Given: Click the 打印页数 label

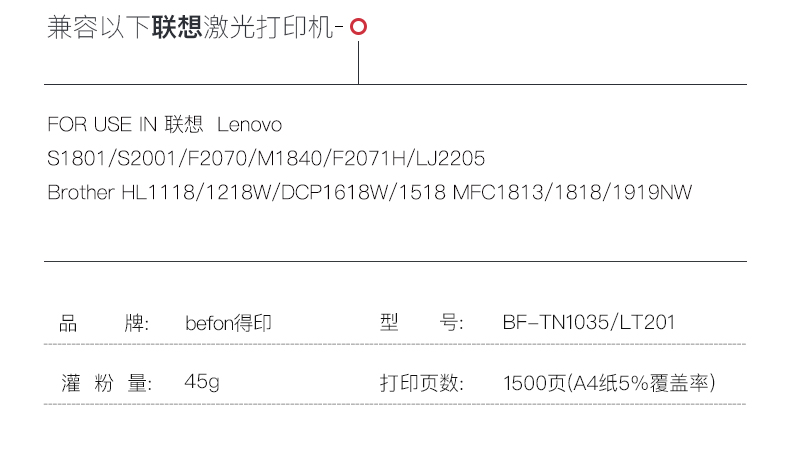Looking at the screenshot, I should point(422,383).
